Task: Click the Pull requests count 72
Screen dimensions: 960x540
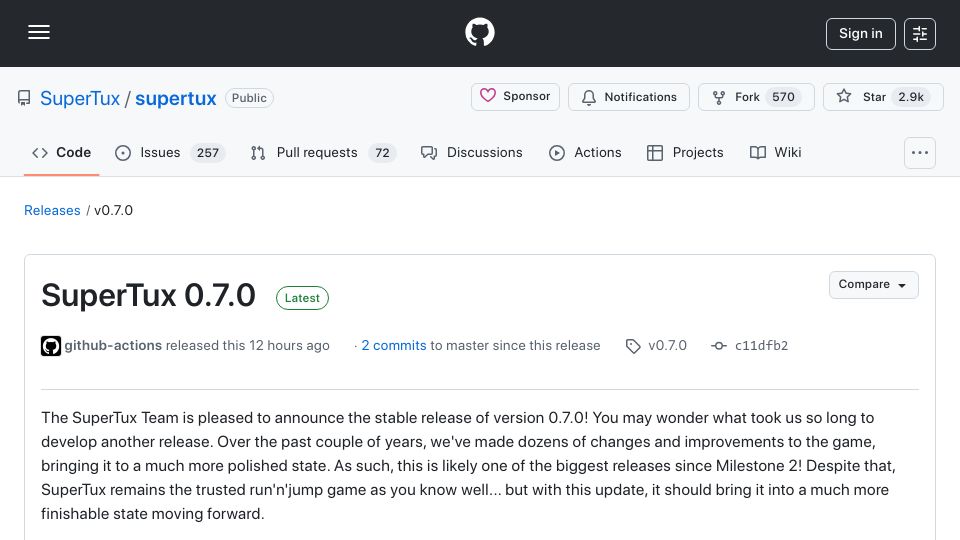Action: click(x=382, y=152)
